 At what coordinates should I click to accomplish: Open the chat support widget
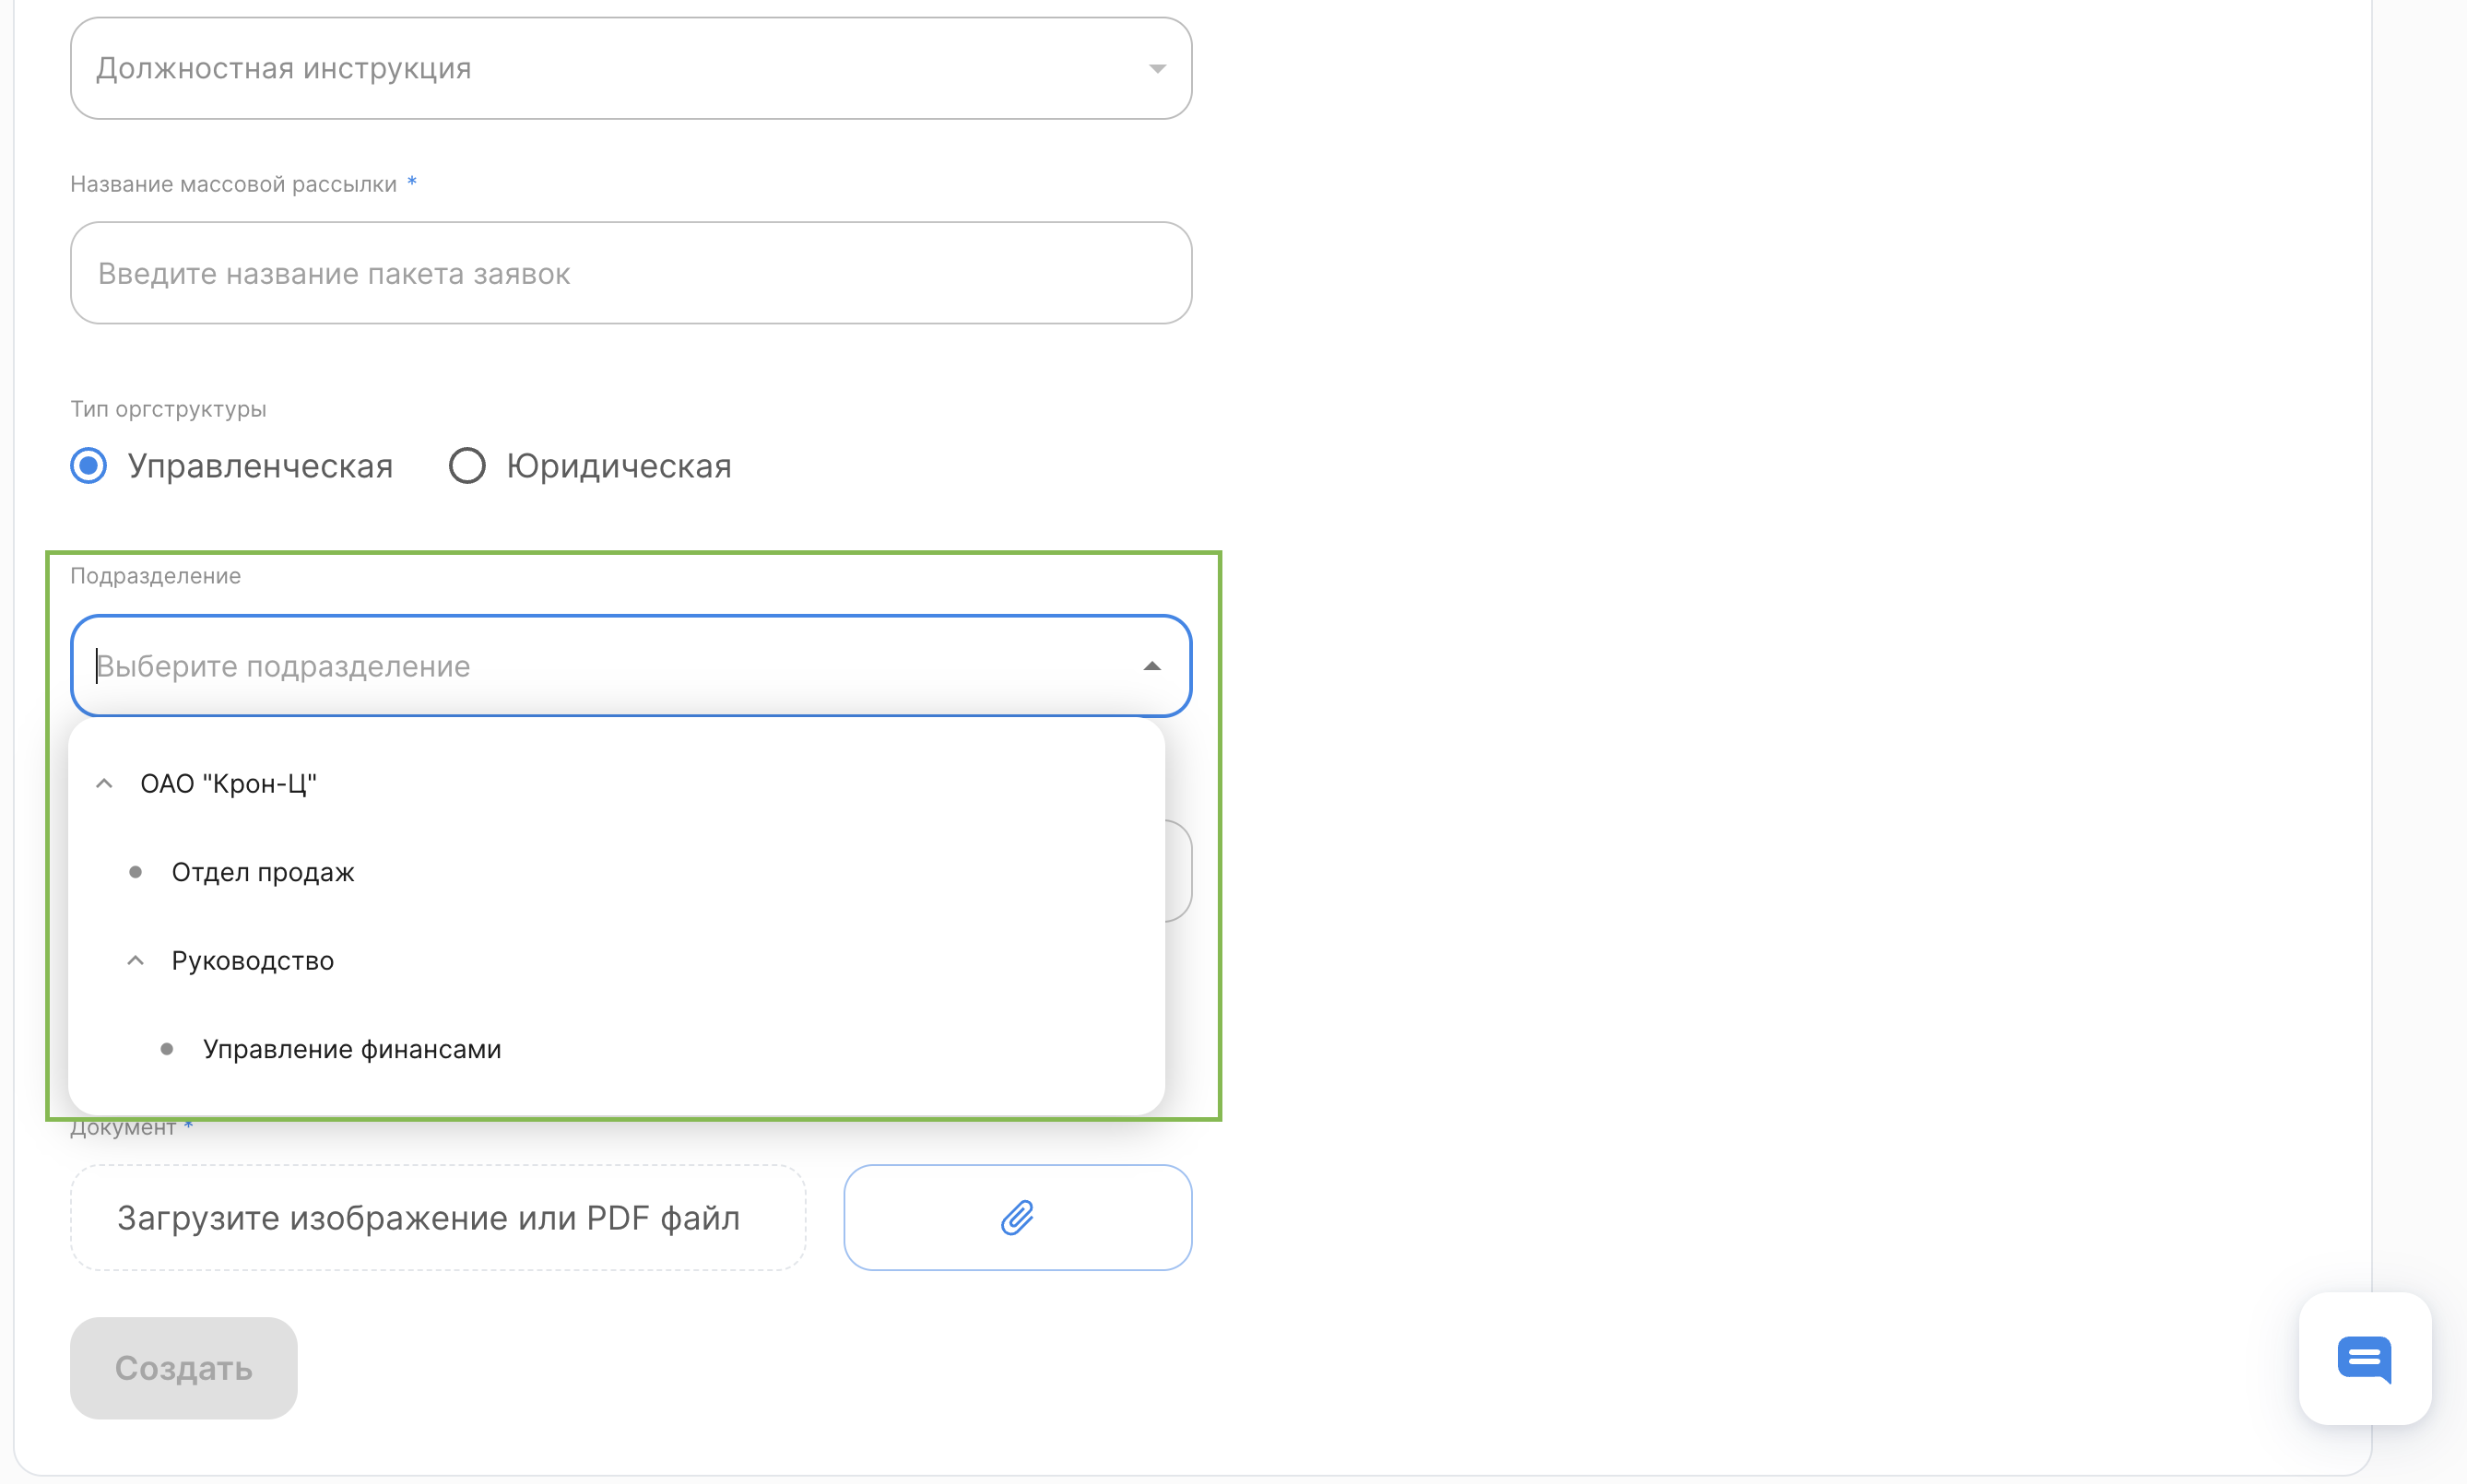(x=2365, y=1359)
